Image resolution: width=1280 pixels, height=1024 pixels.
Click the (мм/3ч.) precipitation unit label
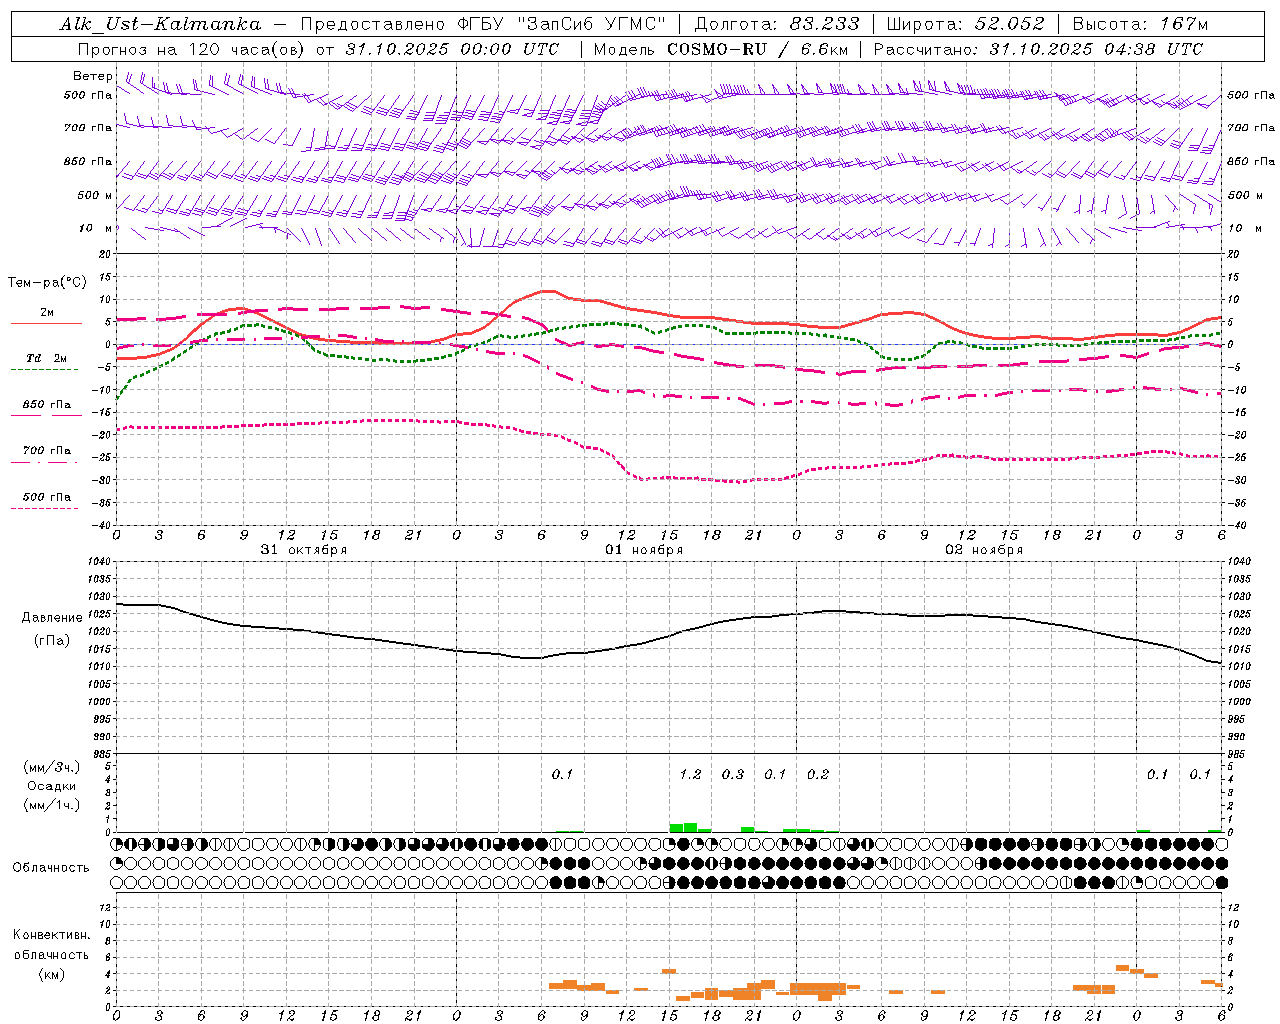tap(52, 768)
